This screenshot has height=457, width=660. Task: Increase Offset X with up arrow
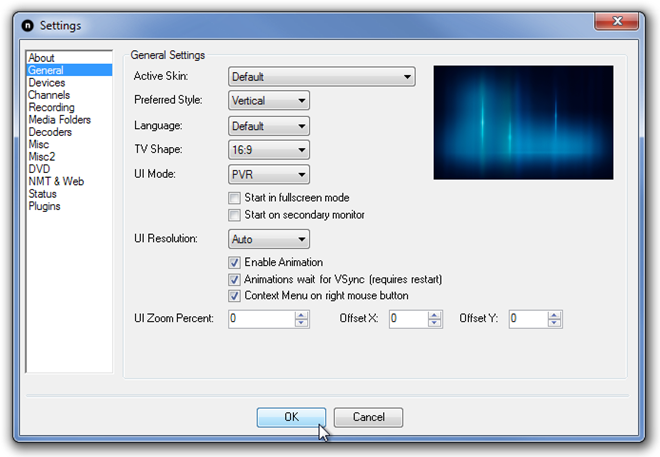434,315
